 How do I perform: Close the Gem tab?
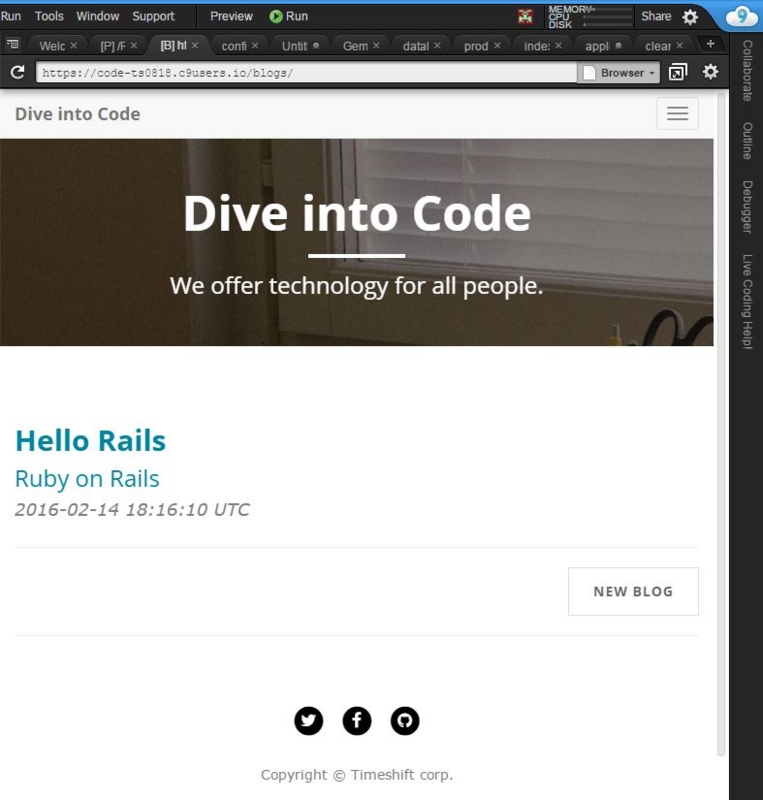[x=376, y=45]
